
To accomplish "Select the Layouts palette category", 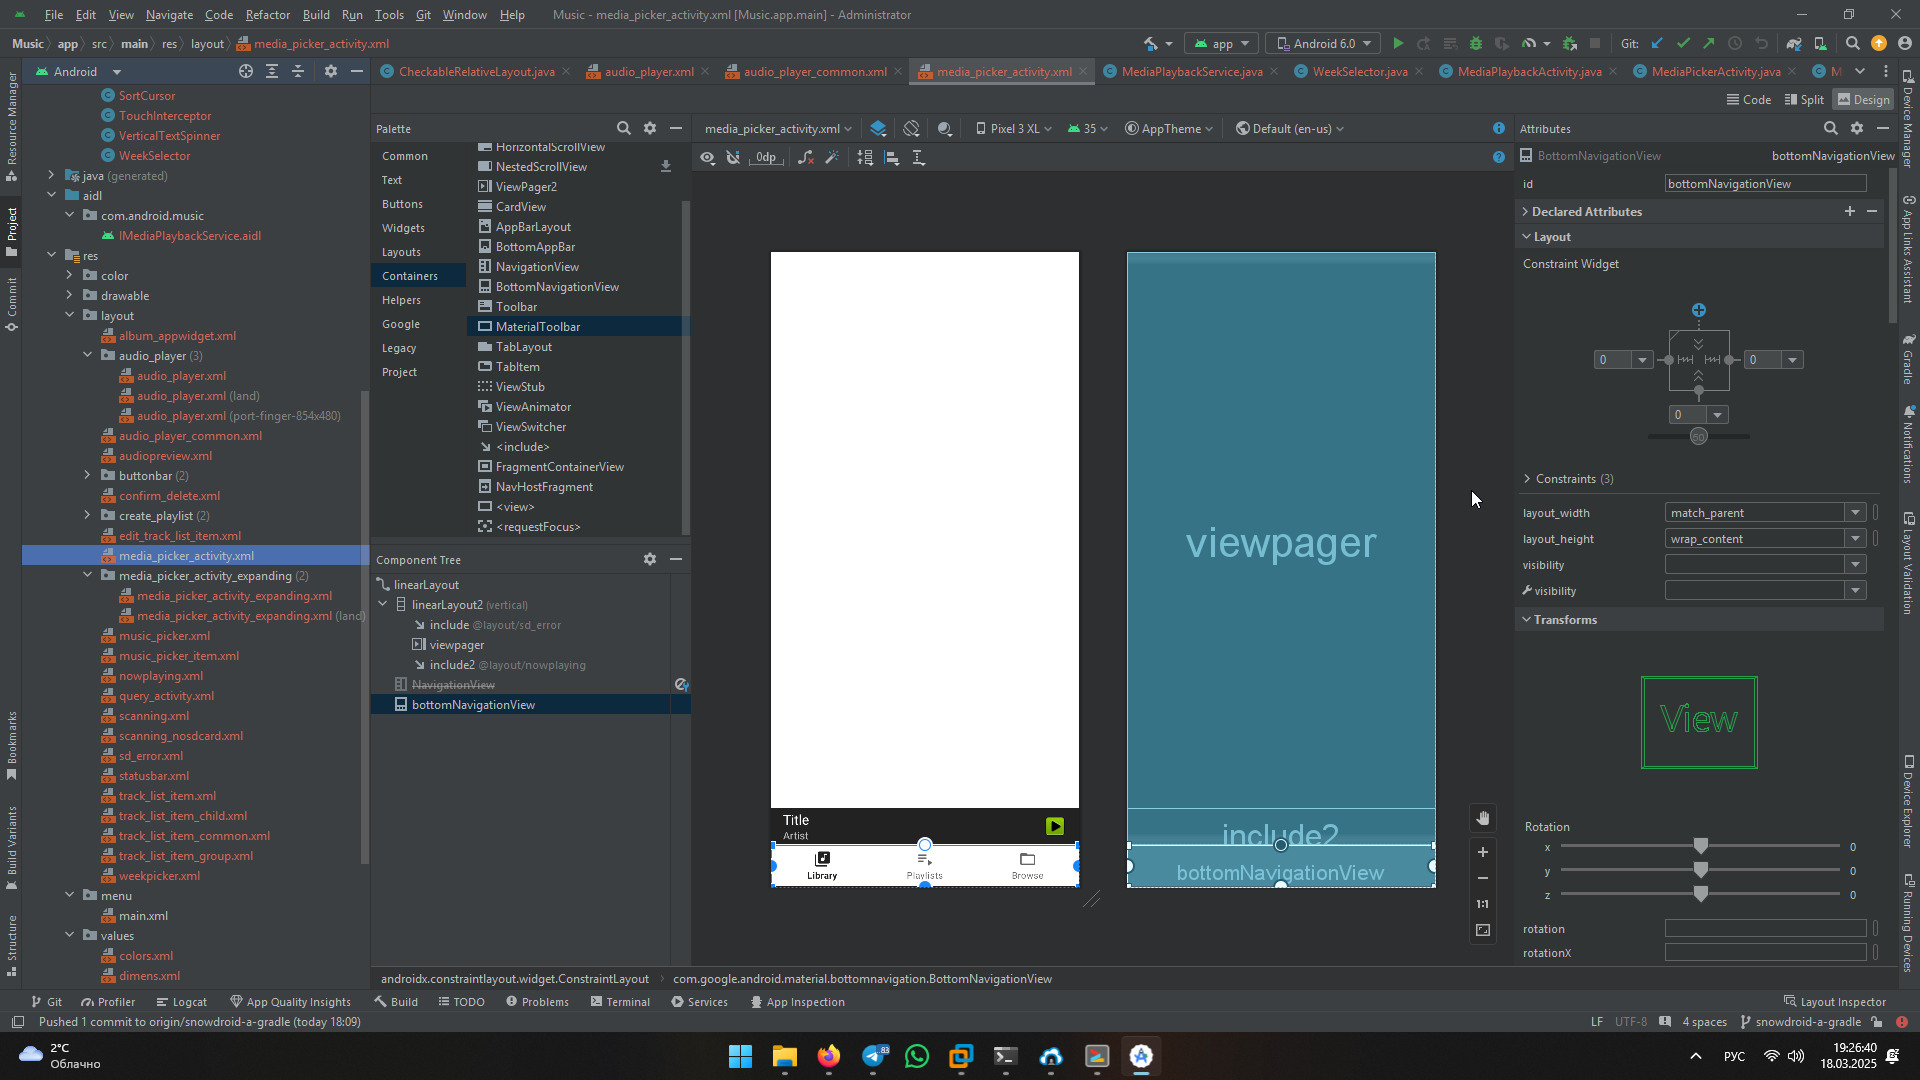I will [x=401, y=252].
